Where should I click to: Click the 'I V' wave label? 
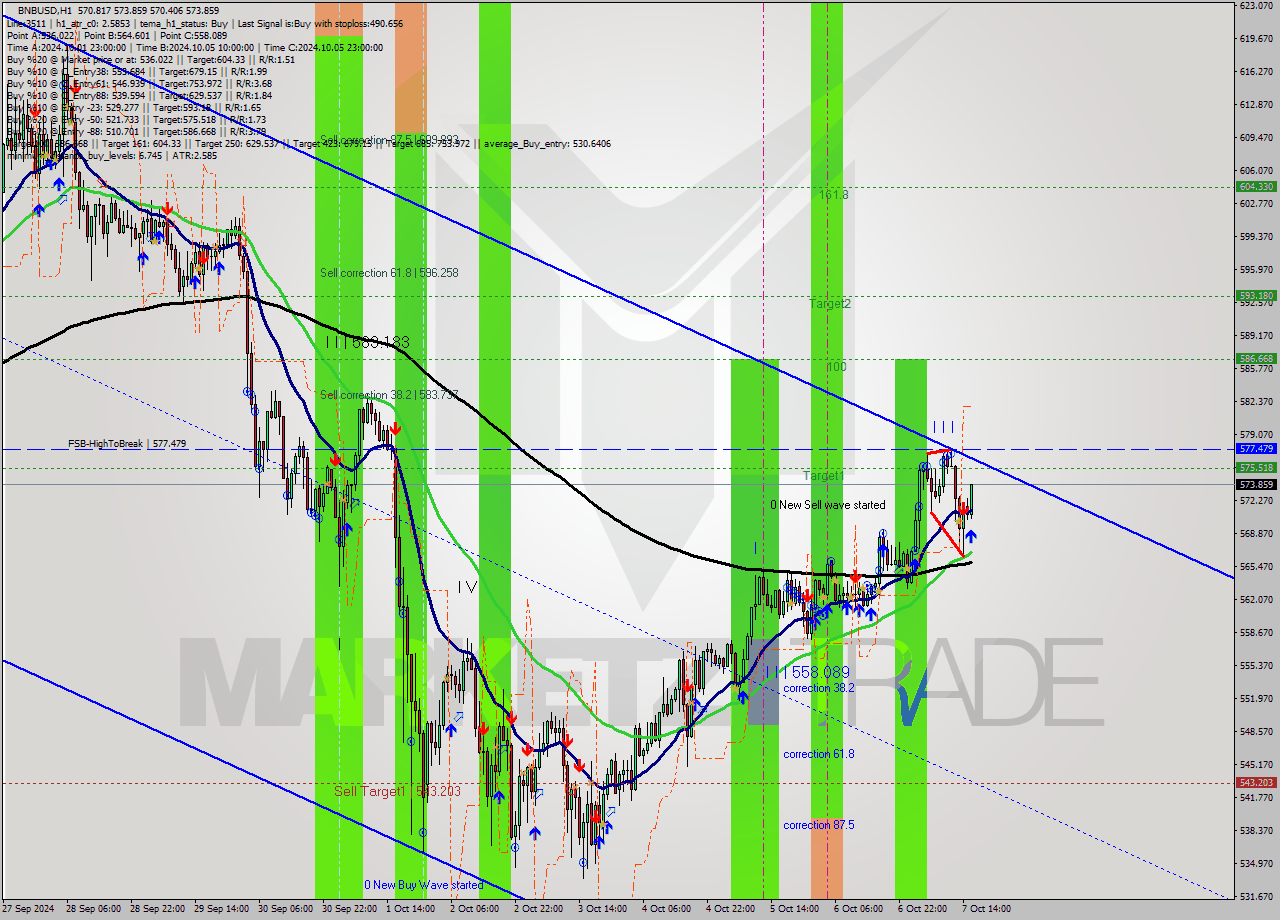point(467,587)
